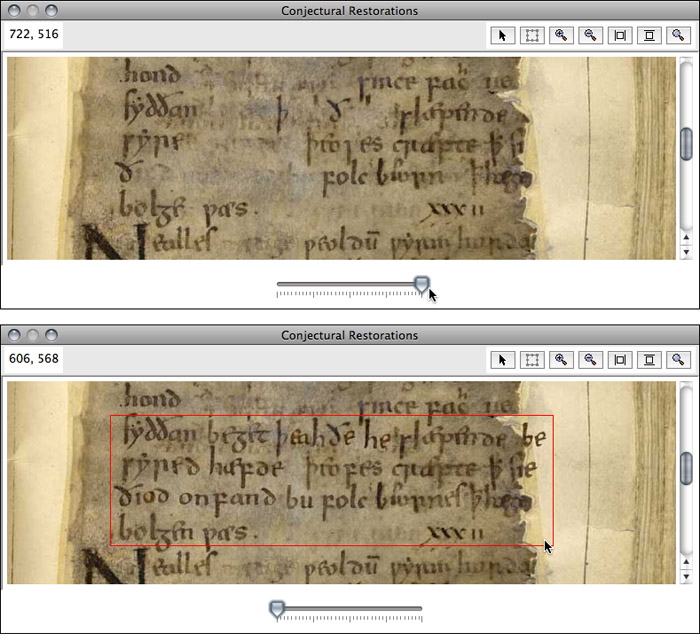700x641 pixels.
Task: Fit image to height in the lower window
Action: coord(650,360)
